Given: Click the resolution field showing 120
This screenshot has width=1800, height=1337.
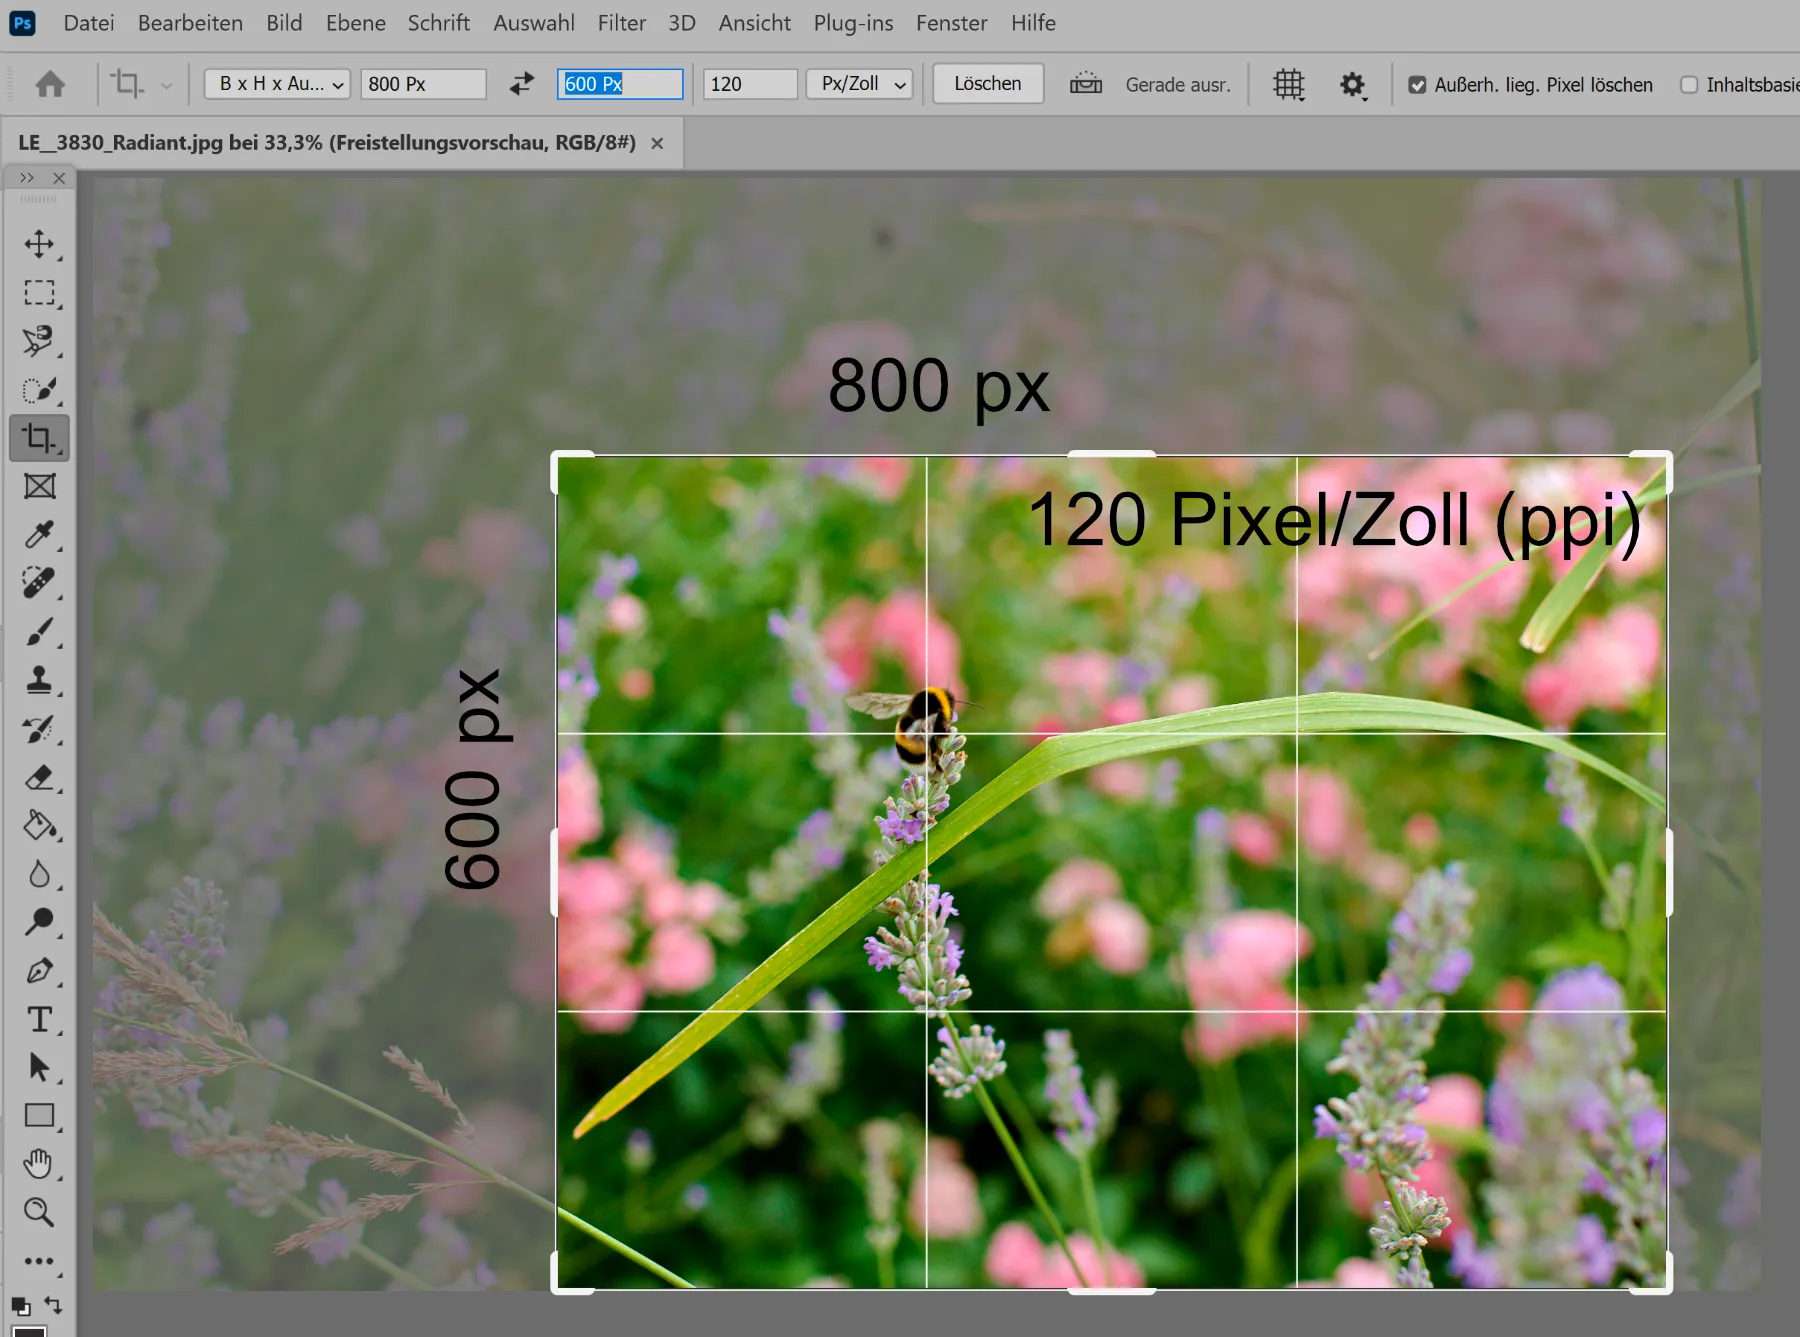Looking at the screenshot, I should coord(750,84).
